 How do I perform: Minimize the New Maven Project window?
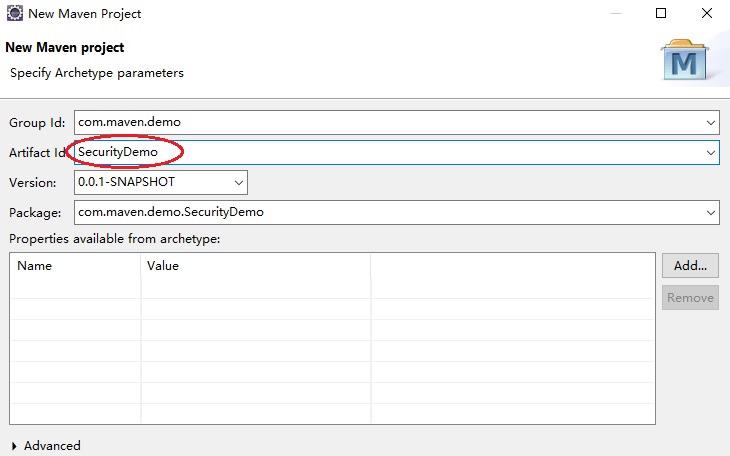coord(616,13)
